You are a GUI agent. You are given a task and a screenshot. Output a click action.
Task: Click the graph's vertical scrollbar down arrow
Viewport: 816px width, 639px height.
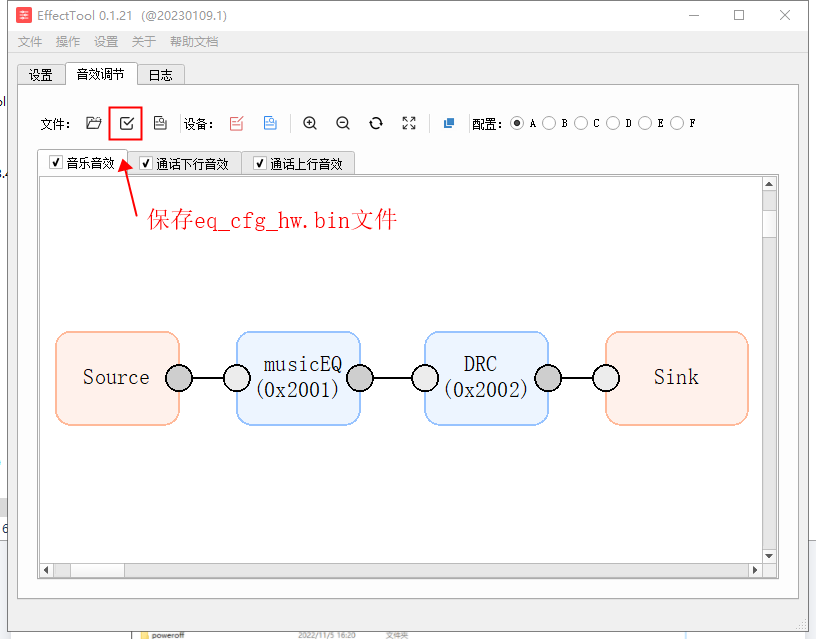tap(769, 556)
